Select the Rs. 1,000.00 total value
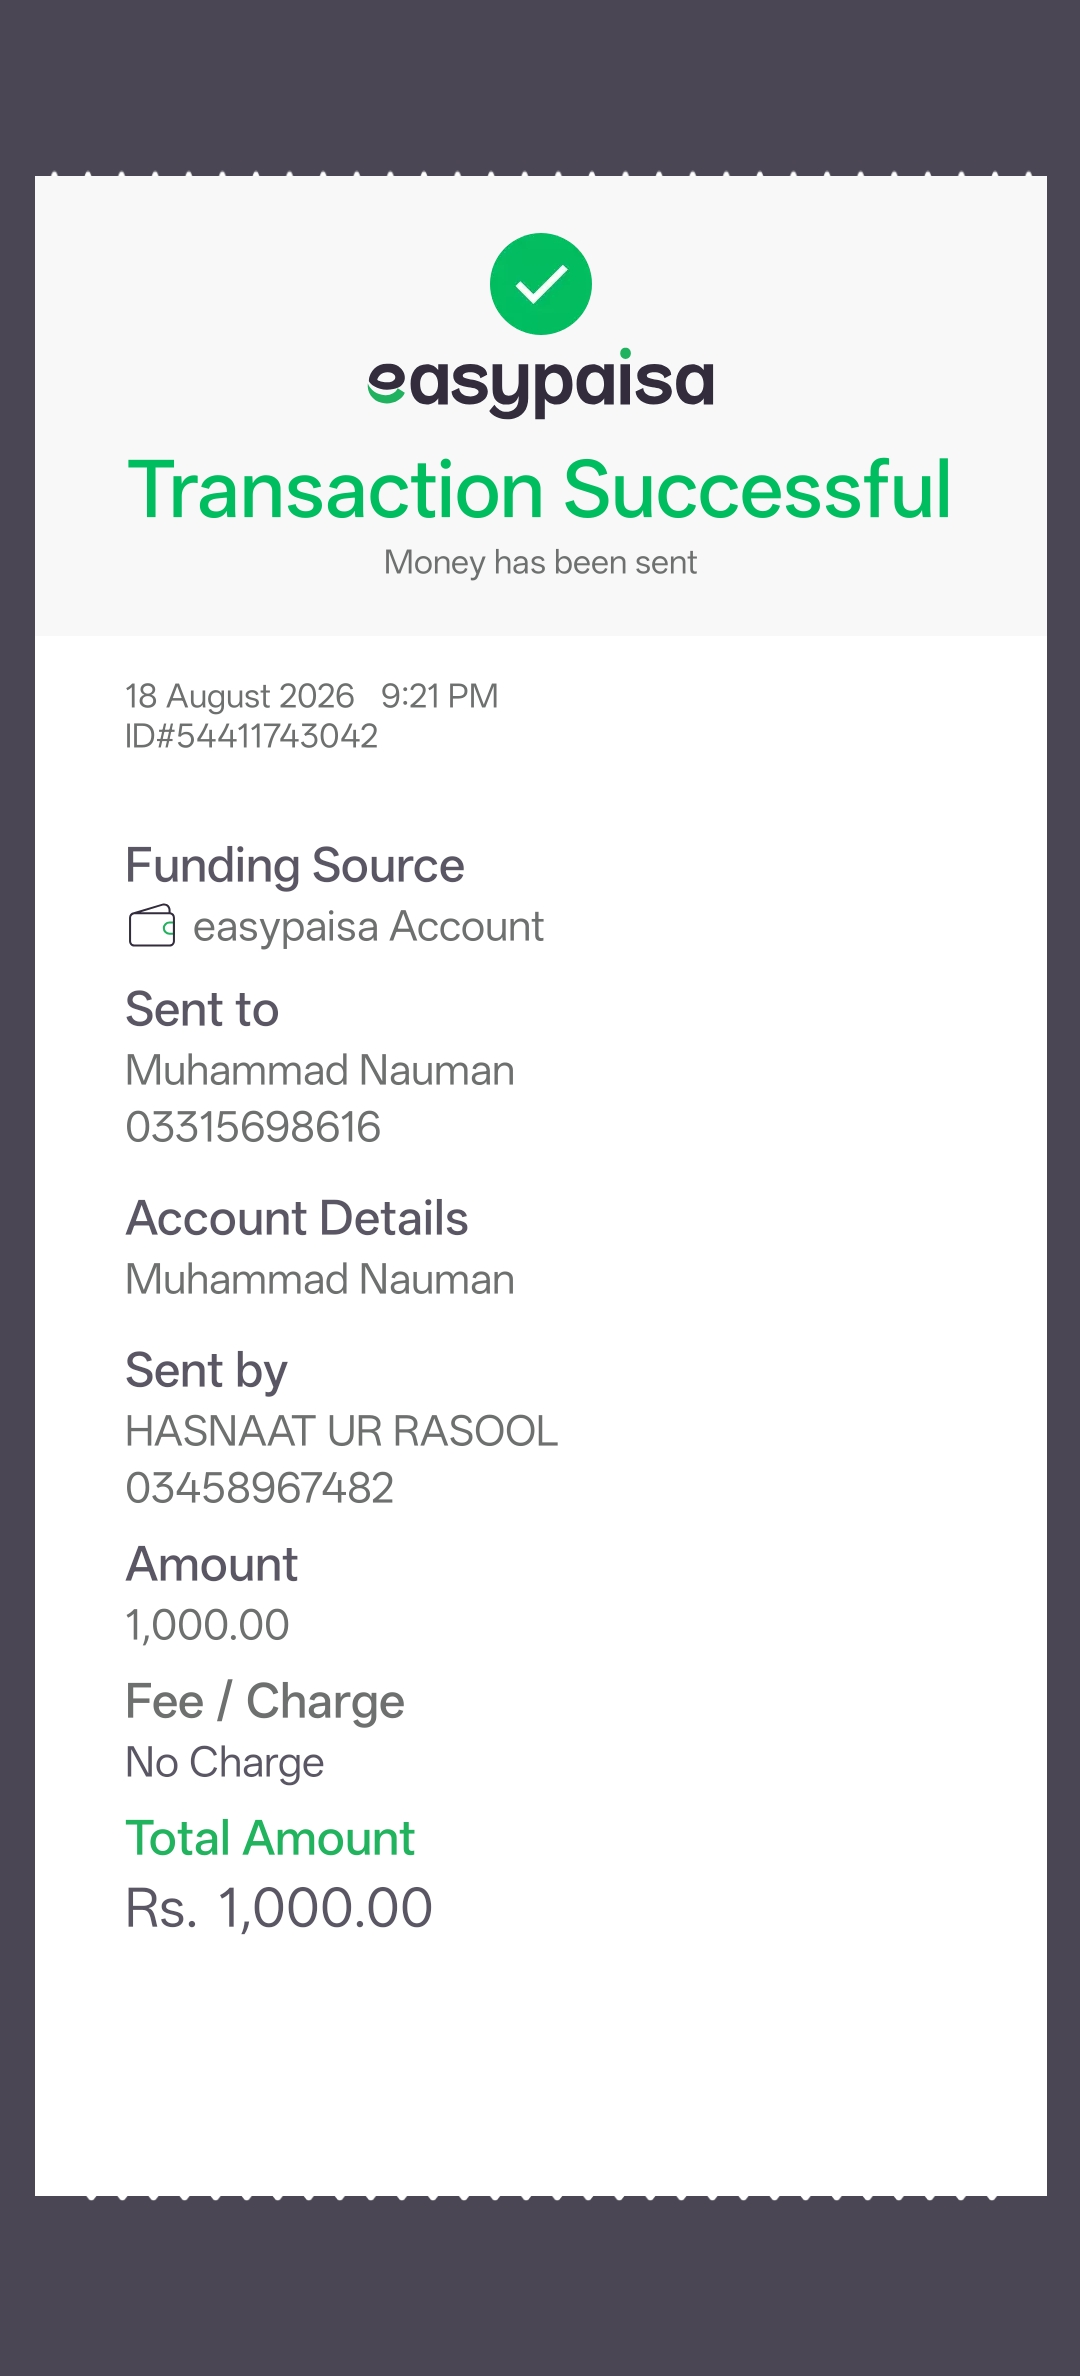The image size is (1080, 2376). click(x=279, y=1908)
